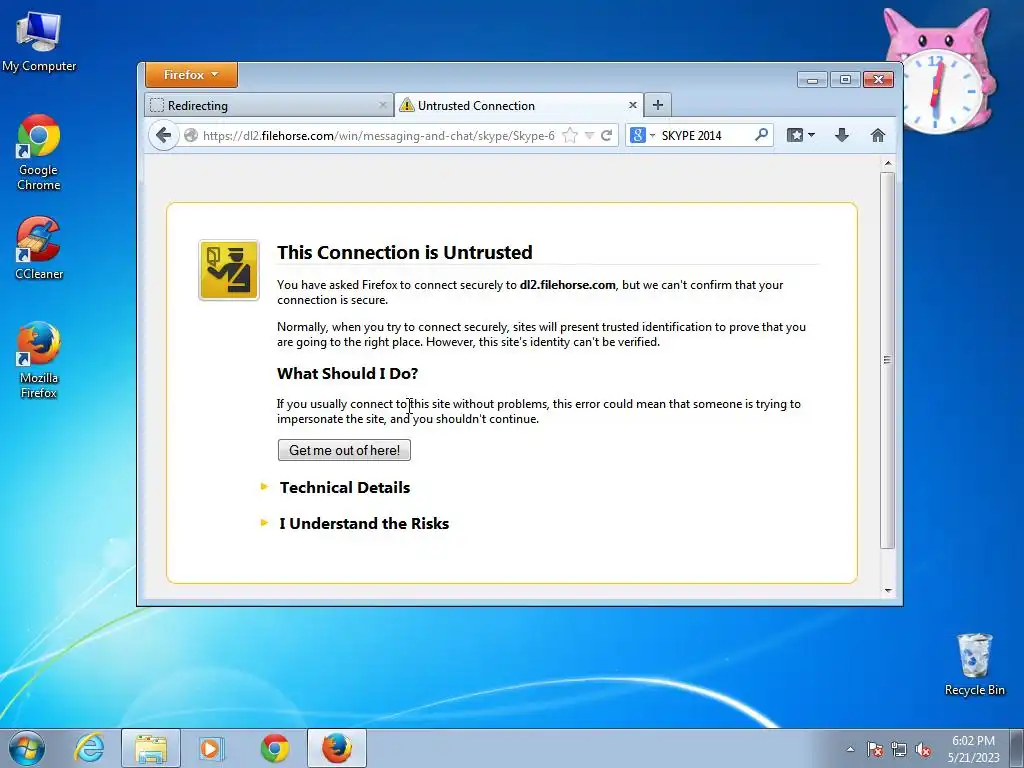Click the page scrollbar up arrow
The height and width of the screenshot is (768, 1024).
[888, 163]
